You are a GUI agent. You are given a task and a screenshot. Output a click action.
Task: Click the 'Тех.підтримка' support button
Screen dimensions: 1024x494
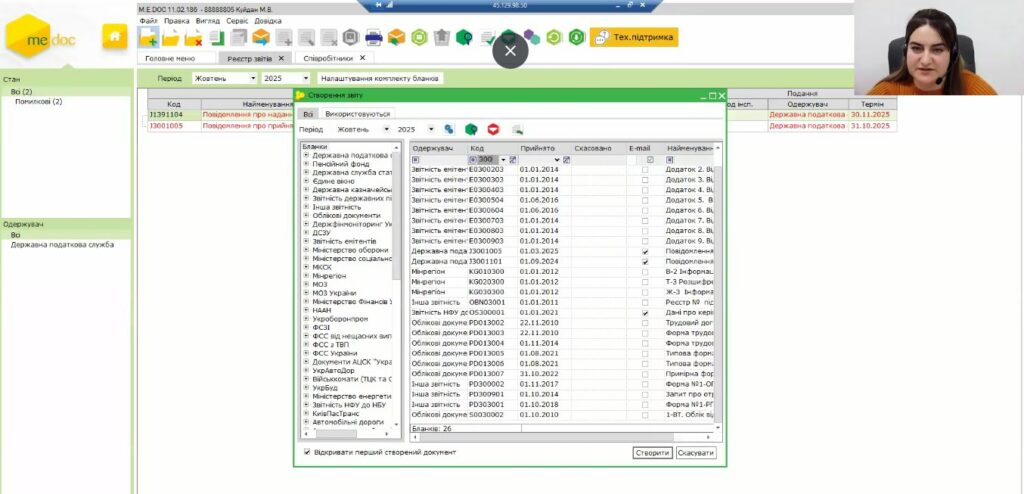pyautogui.click(x=634, y=37)
